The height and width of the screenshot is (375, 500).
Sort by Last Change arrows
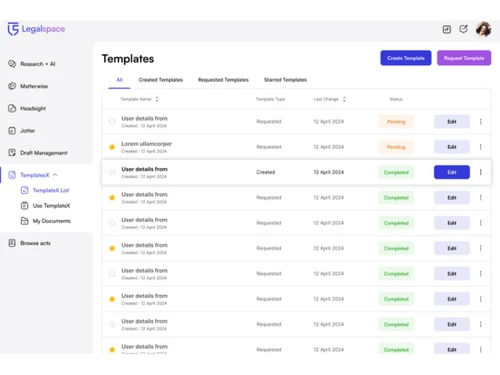pos(344,99)
